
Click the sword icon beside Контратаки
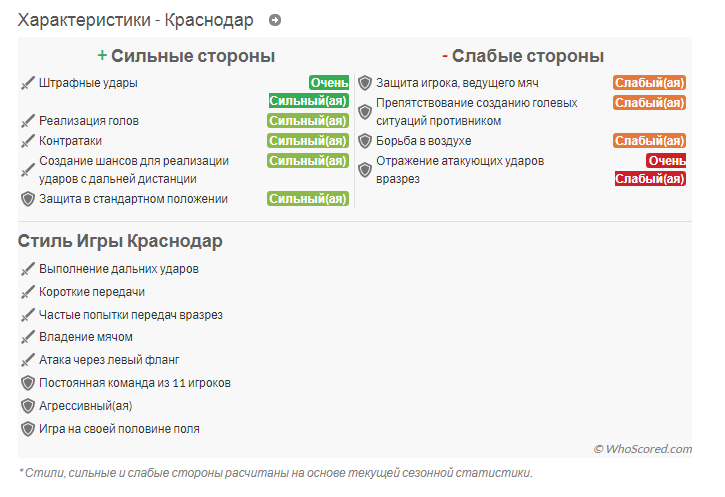coord(28,141)
